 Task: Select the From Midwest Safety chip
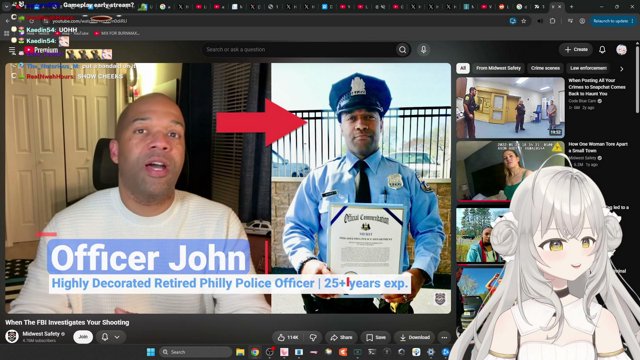(498, 68)
